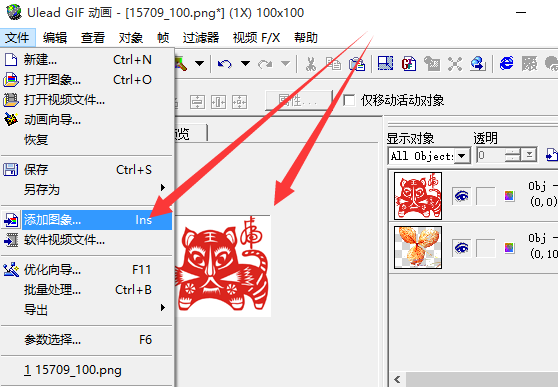Click the globe export icon in toolbar
This screenshot has width=558, height=387.
478,64
